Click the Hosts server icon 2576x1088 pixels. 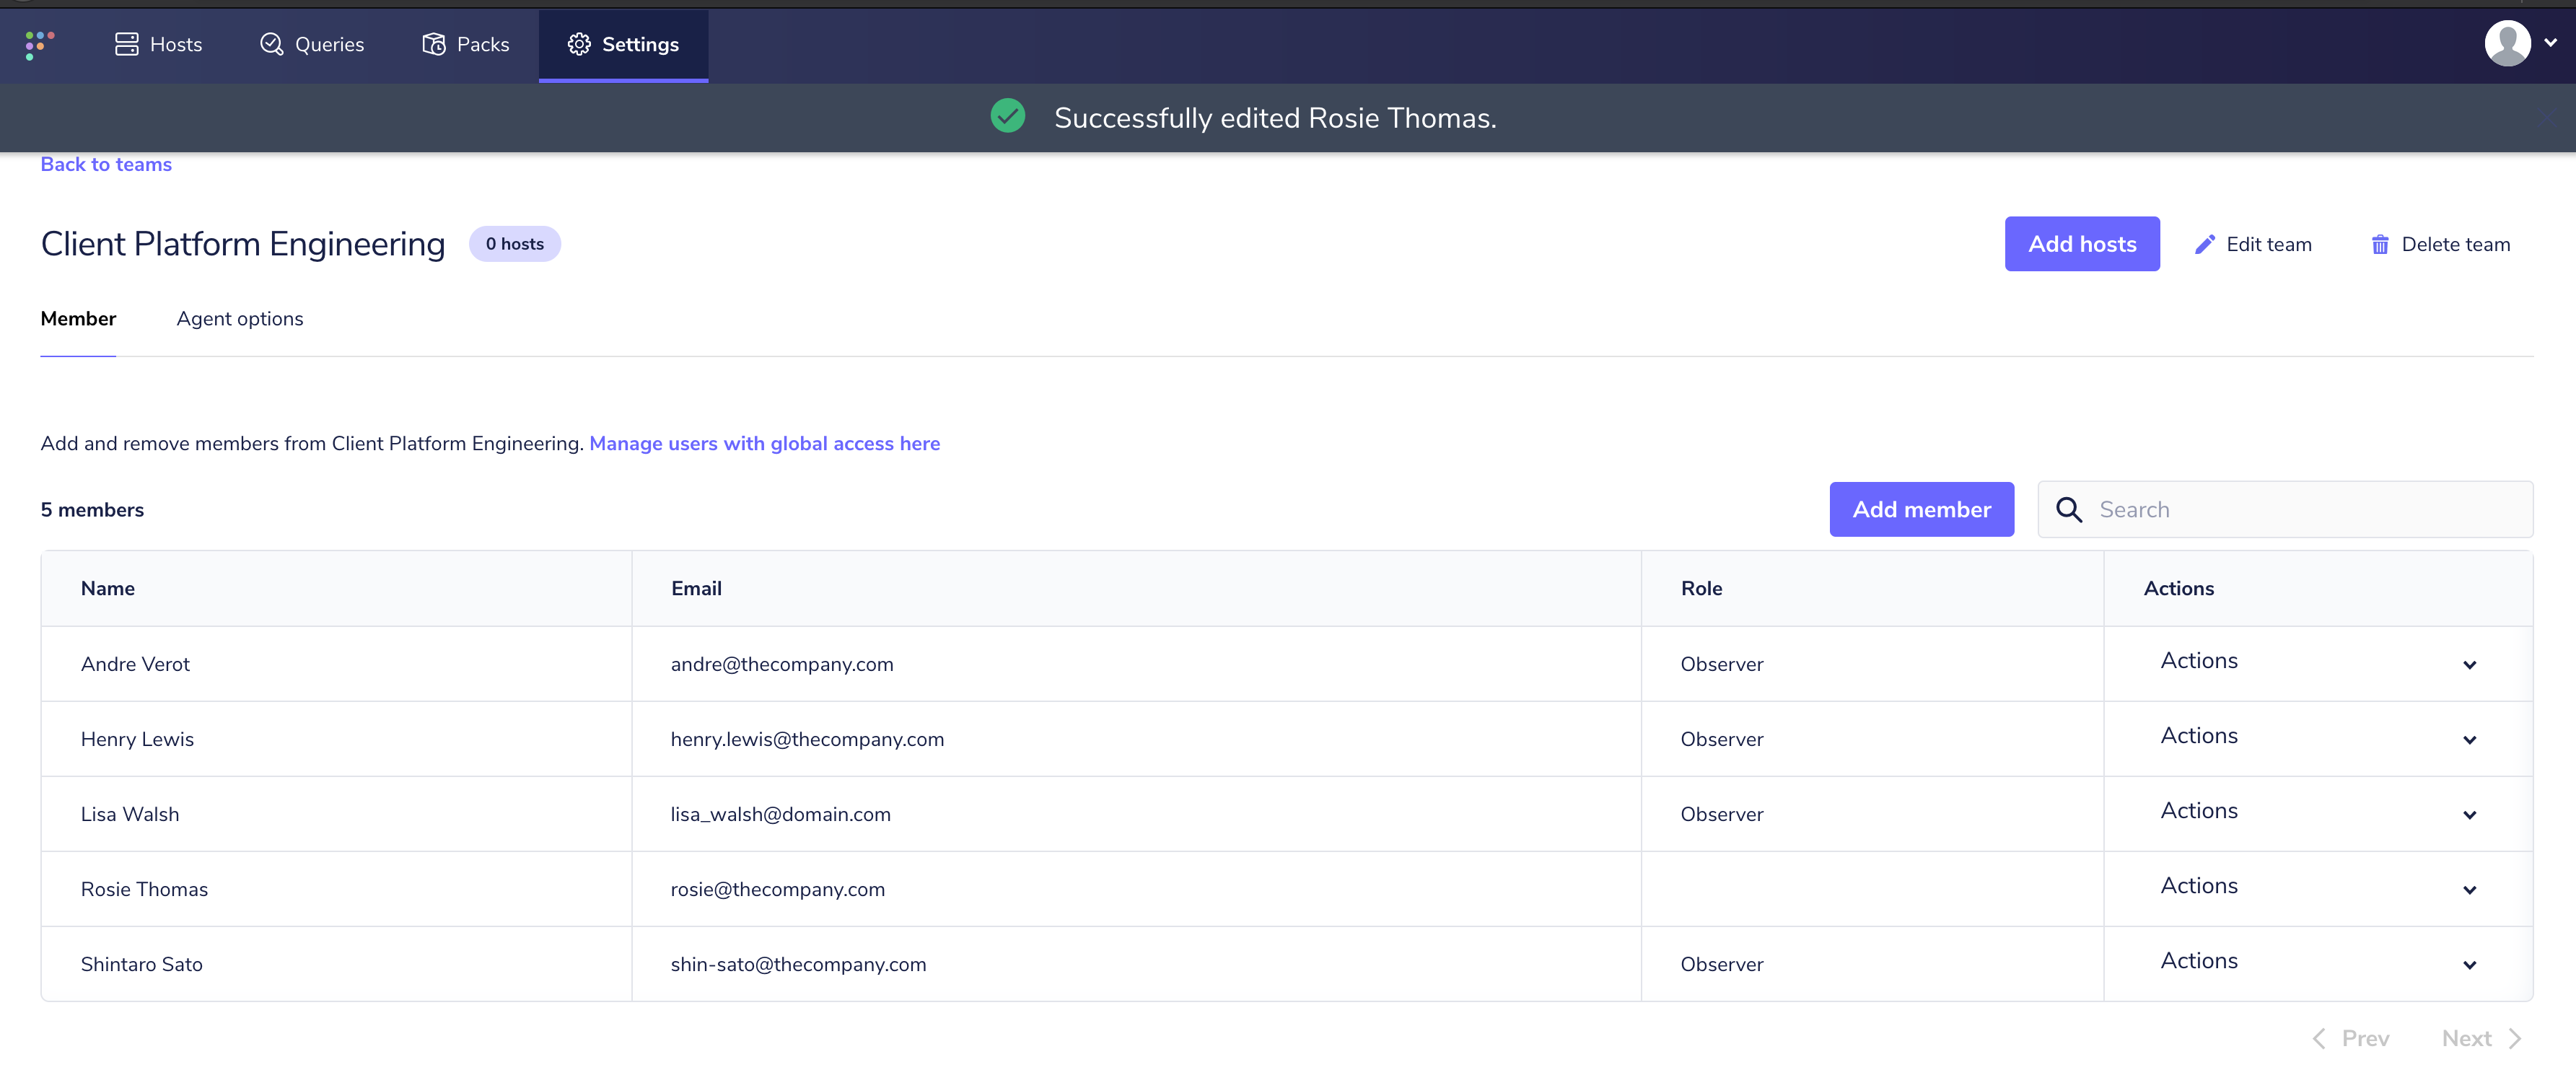pos(127,44)
